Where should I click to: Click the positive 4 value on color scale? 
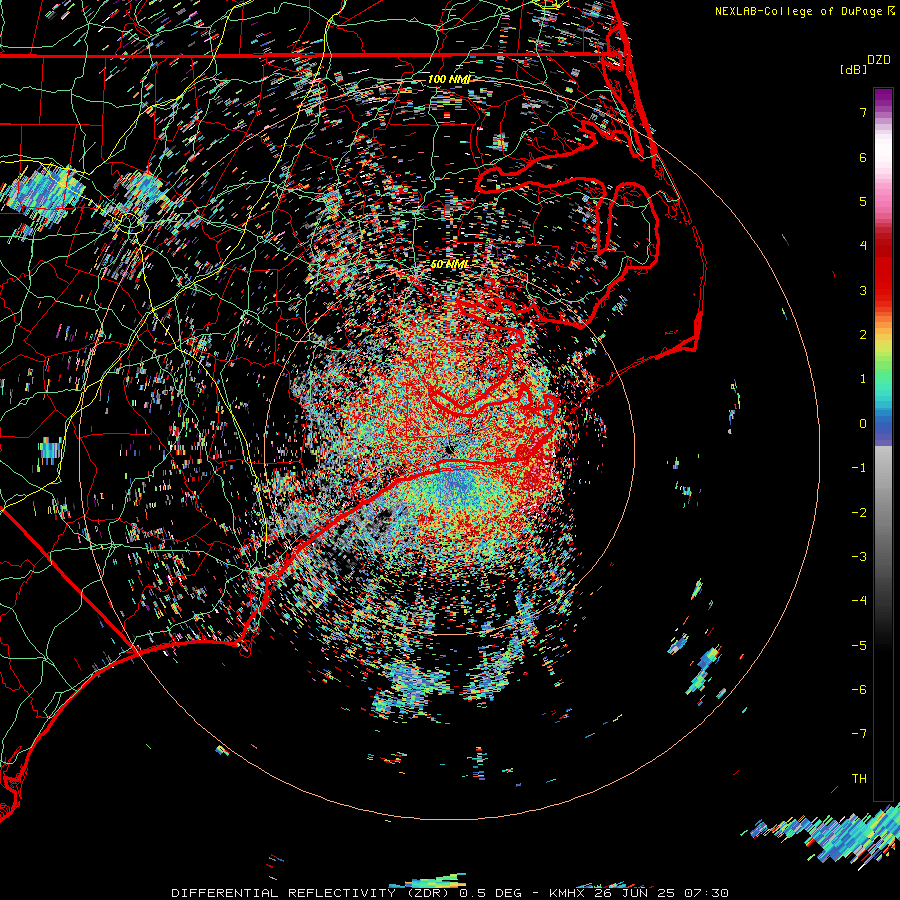click(x=863, y=246)
